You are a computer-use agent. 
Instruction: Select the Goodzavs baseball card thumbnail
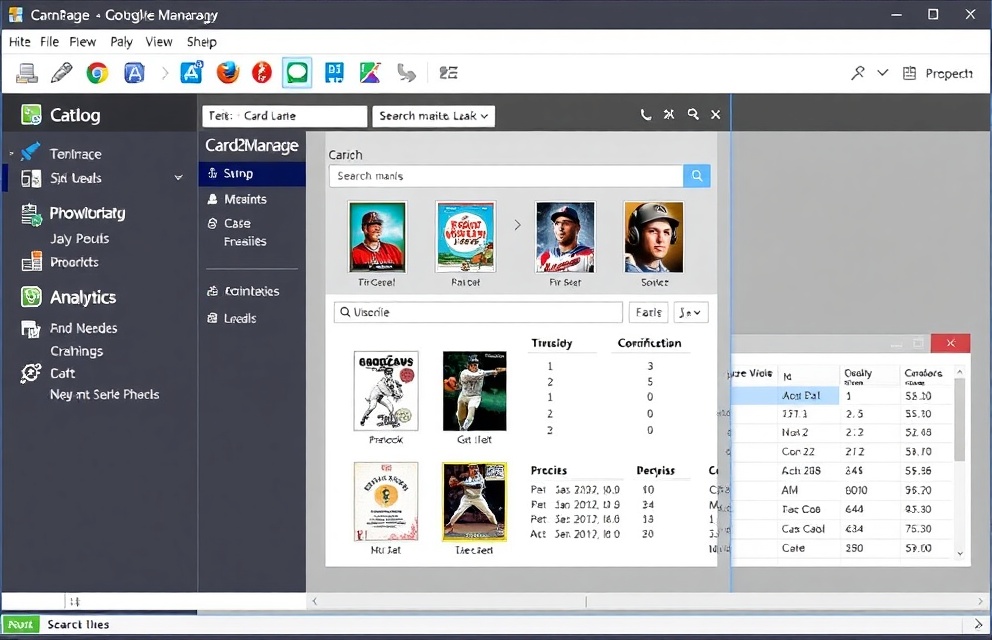(386, 391)
